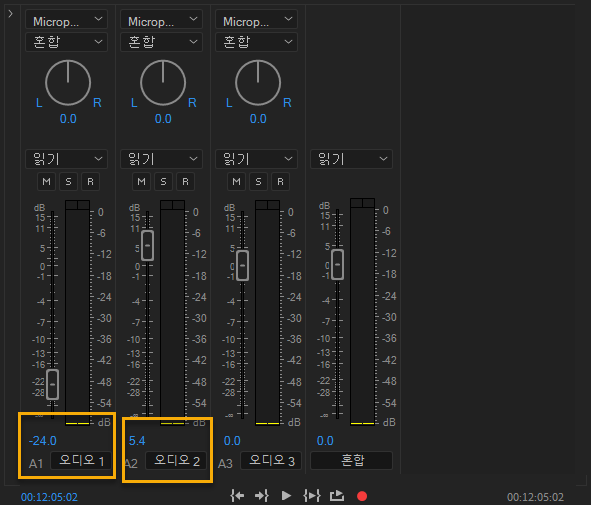Click the Go to In point icon
The image size is (591, 505).
[x=237, y=496]
